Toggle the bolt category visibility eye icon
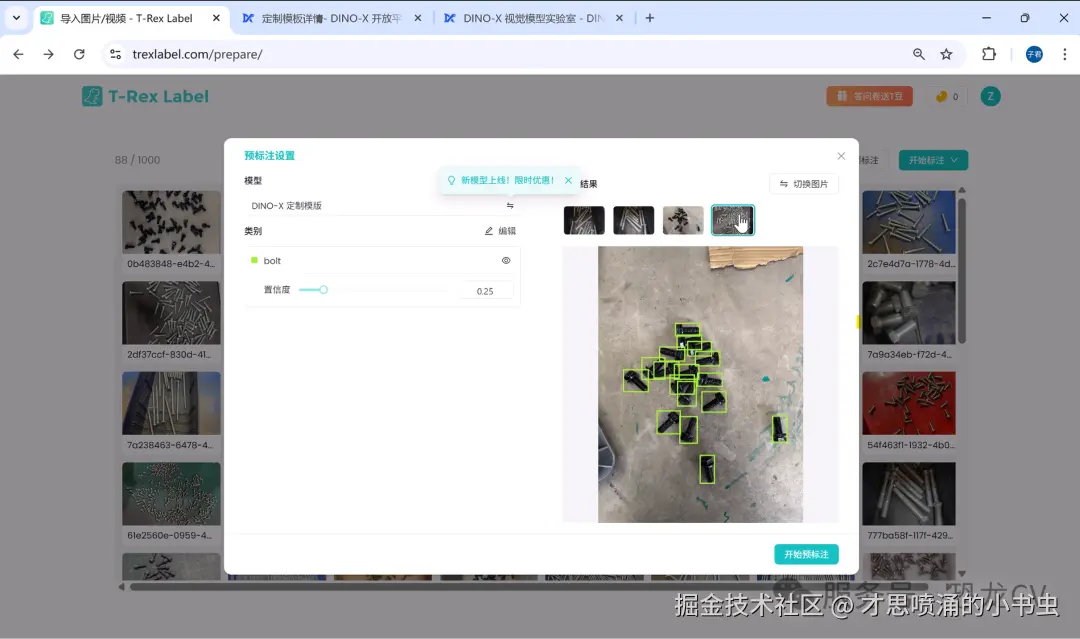This screenshot has height=639, width=1080. [x=505, y=259]
